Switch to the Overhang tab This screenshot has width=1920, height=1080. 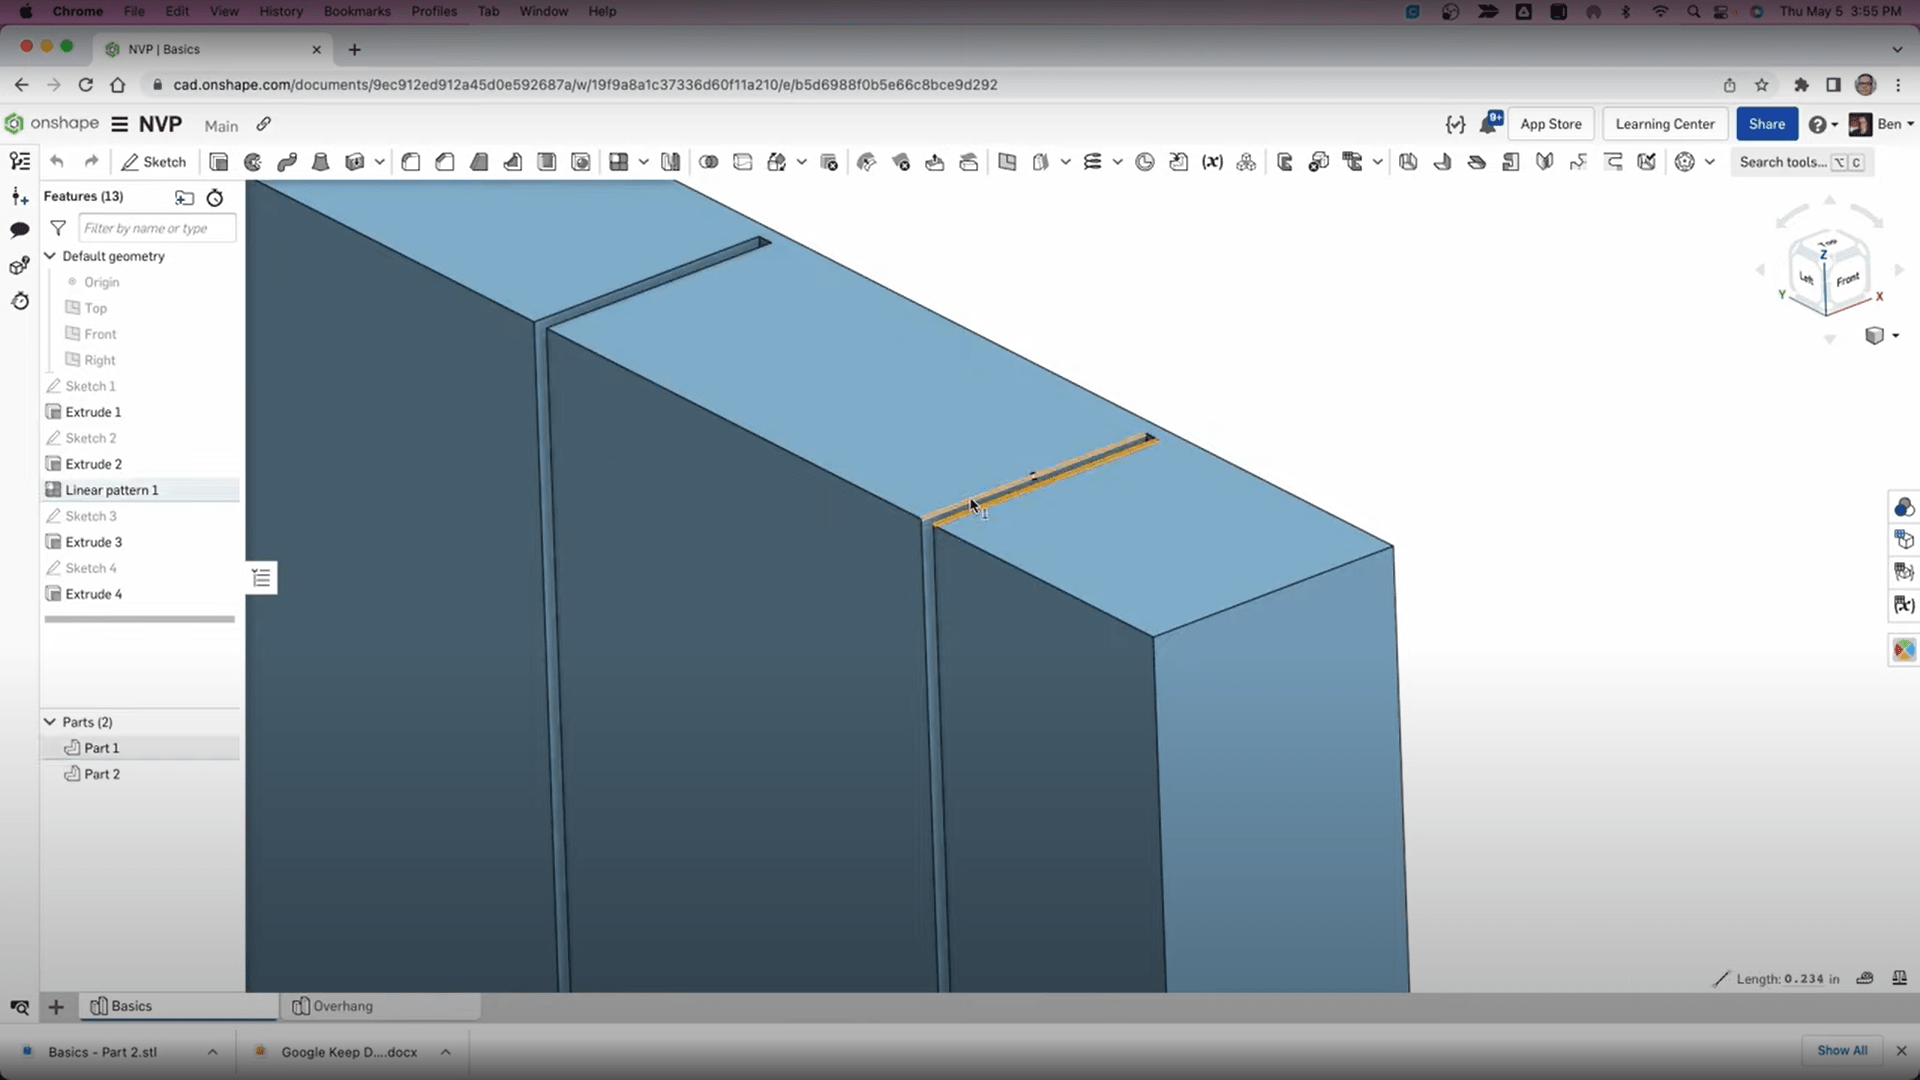(x=342, y=1006)
